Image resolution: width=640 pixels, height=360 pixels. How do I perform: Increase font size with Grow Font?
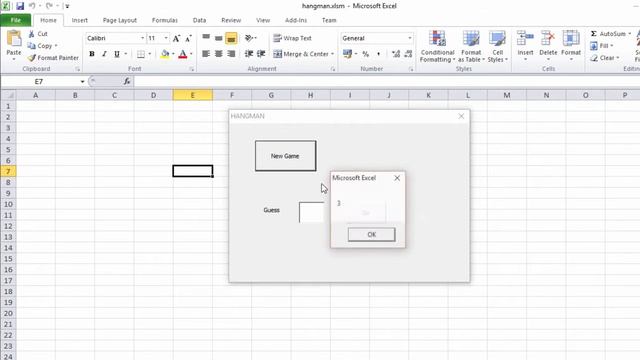[x=176, y=38]
